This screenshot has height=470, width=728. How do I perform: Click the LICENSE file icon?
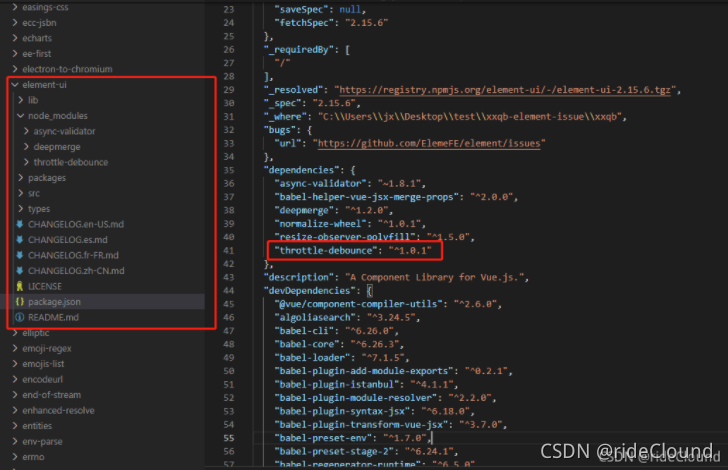coord(20,286)
